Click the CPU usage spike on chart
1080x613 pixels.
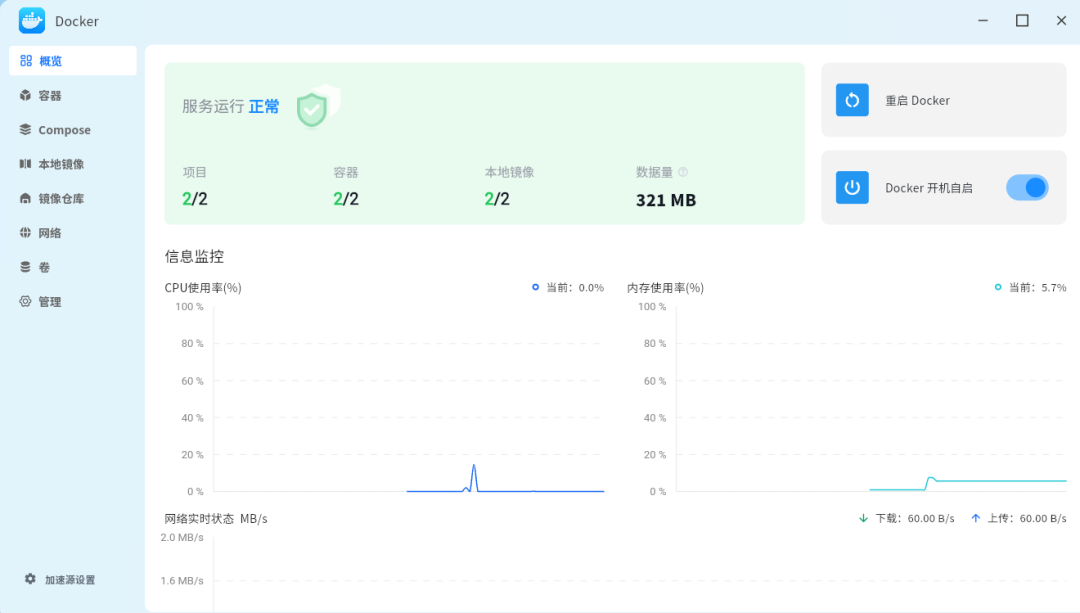[474, 477]
